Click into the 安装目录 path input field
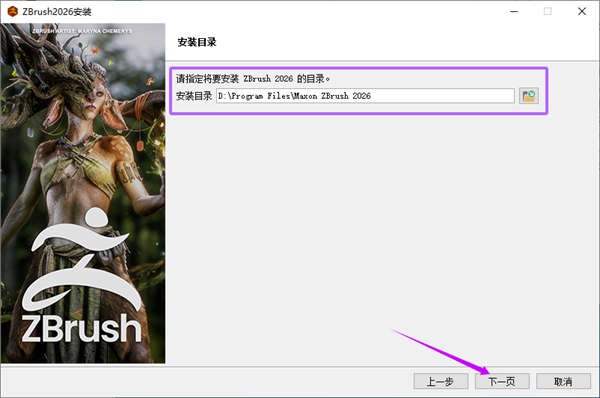 click(365, 96)
